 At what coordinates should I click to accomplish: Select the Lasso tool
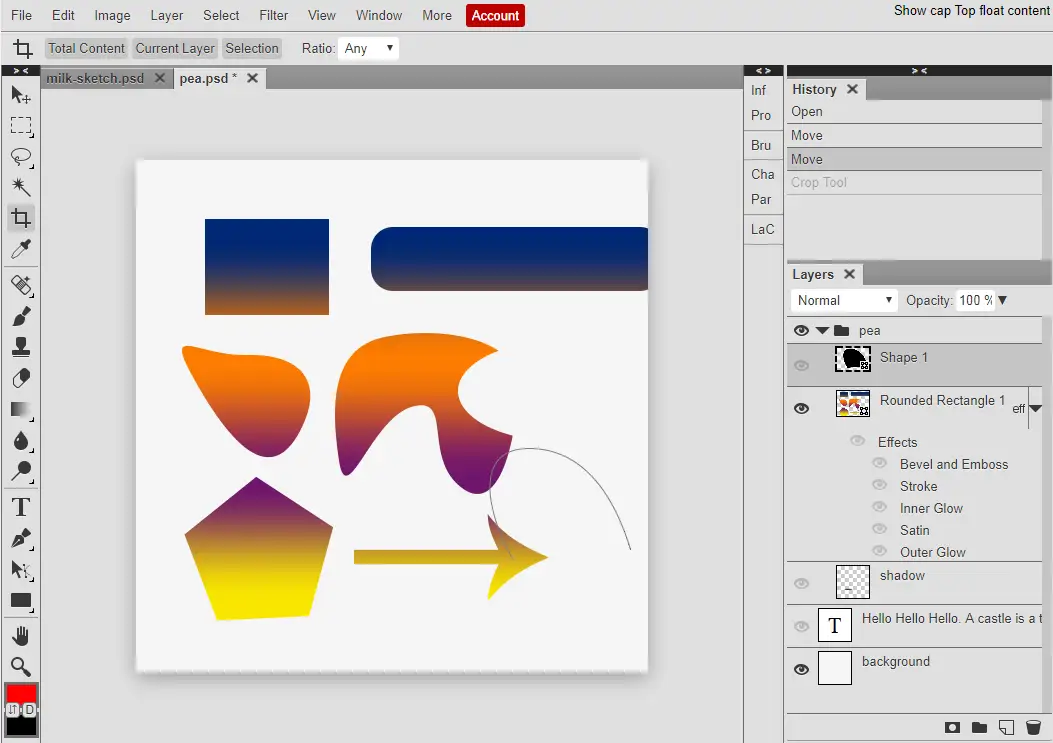click(x=21, y=157)
